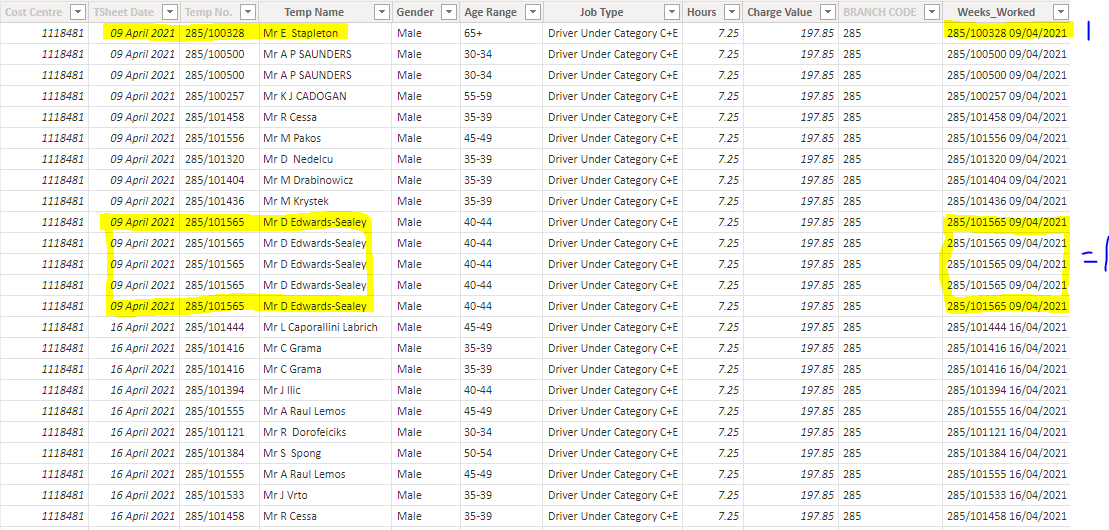
Task: Select the Age Range column header
Action: tap(491, 12)
